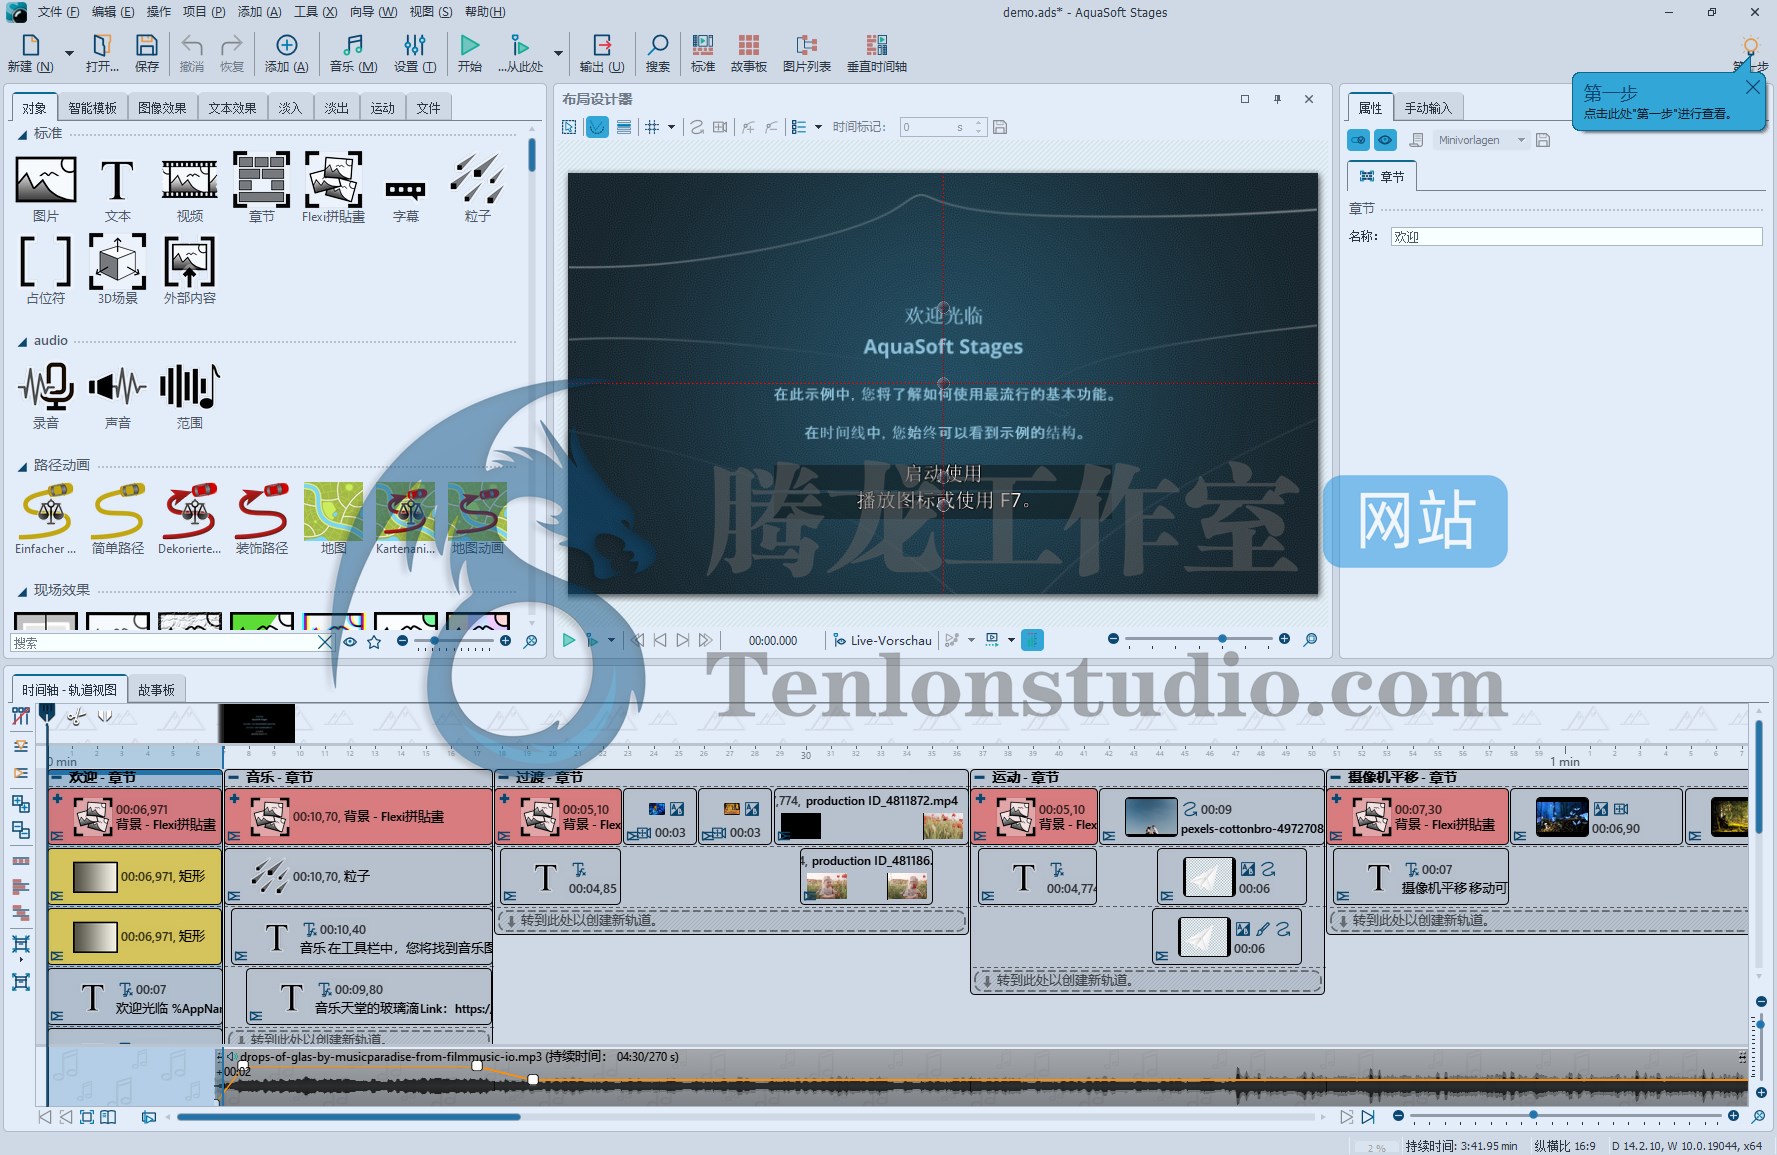The height and width of the screenshot is (1155, 1777).
Task: Collapse the 欢迎 - 章节 chapter in timeline
Action: (x=57, y=777)
